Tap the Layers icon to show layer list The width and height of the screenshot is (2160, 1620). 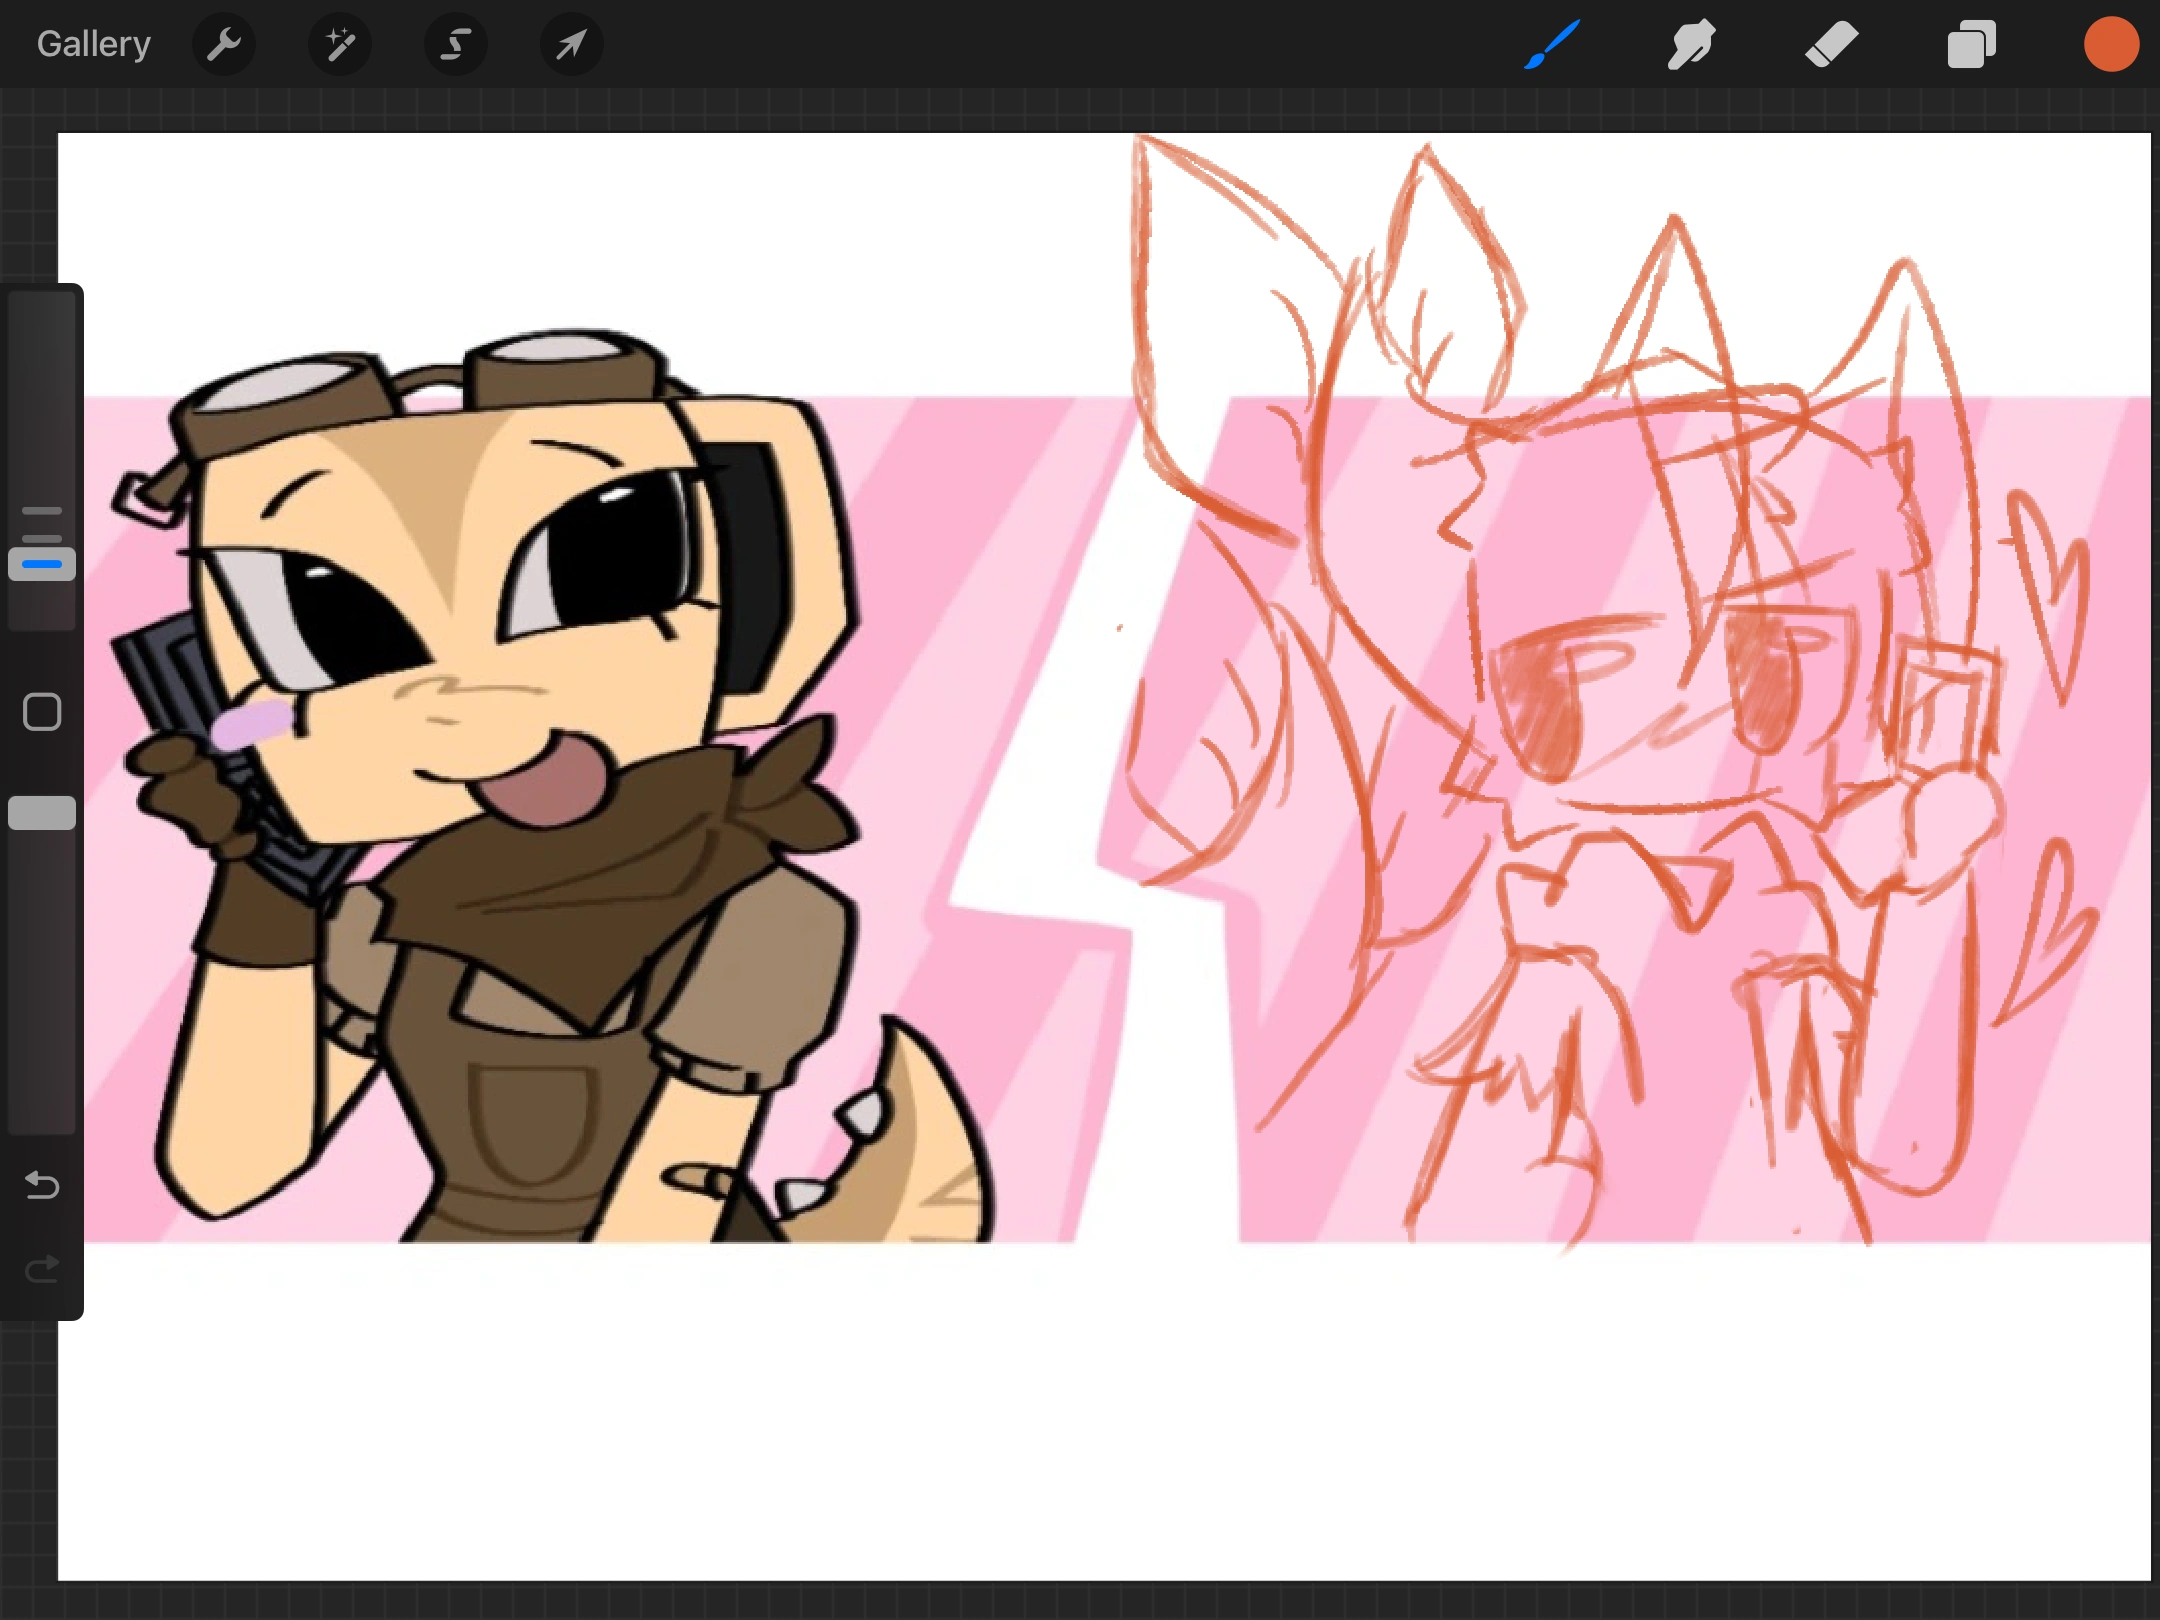tap(1971, 44)
